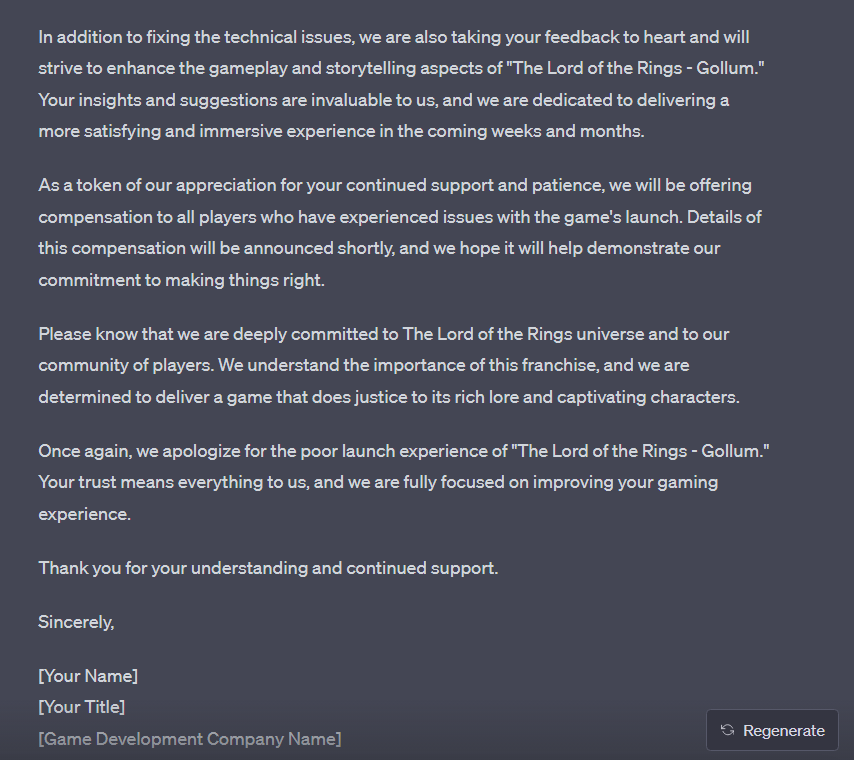Click the "[Your Title]" placeholder text
854x760 pixels.
(82, 707)
